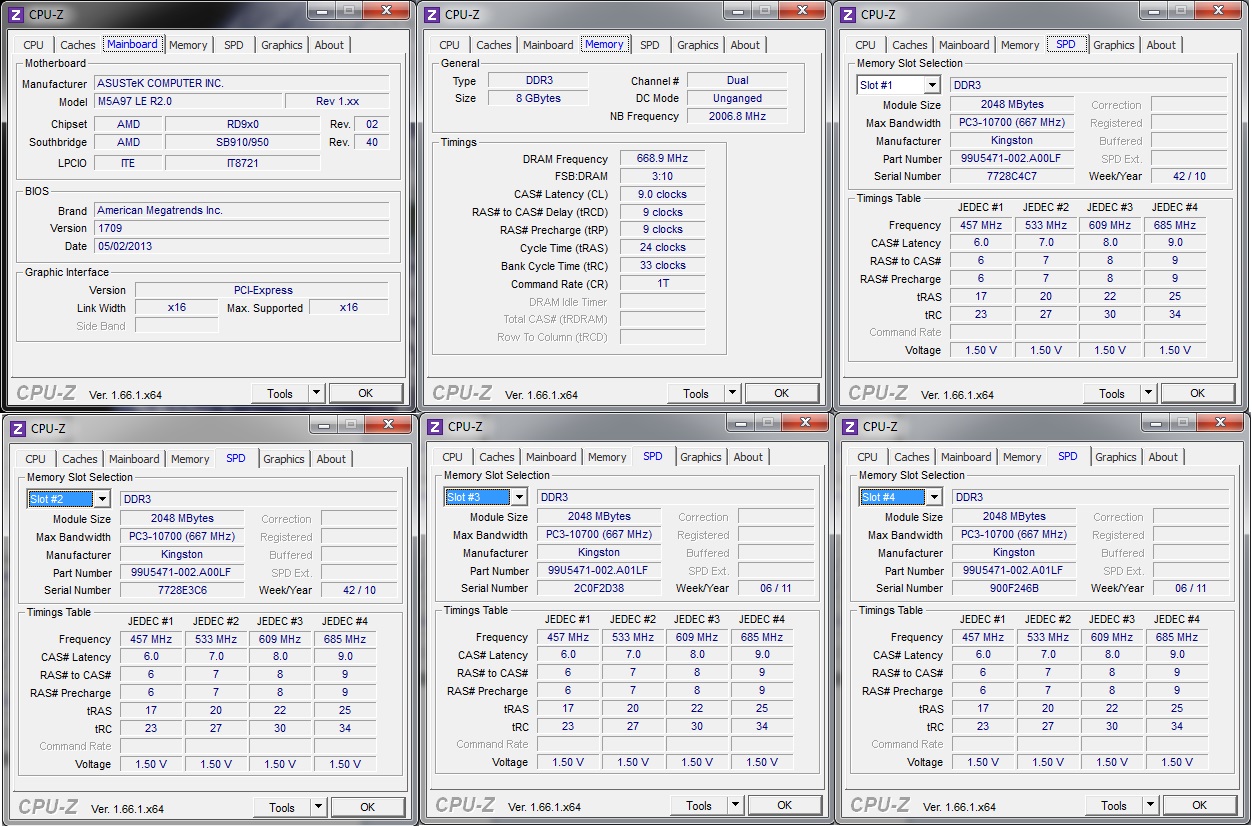Image resolution: width=1252 pixels, height=826 pixels.
Task: Expand the Tools arrow in the Slot #2 window
Action: coord(319,807)
